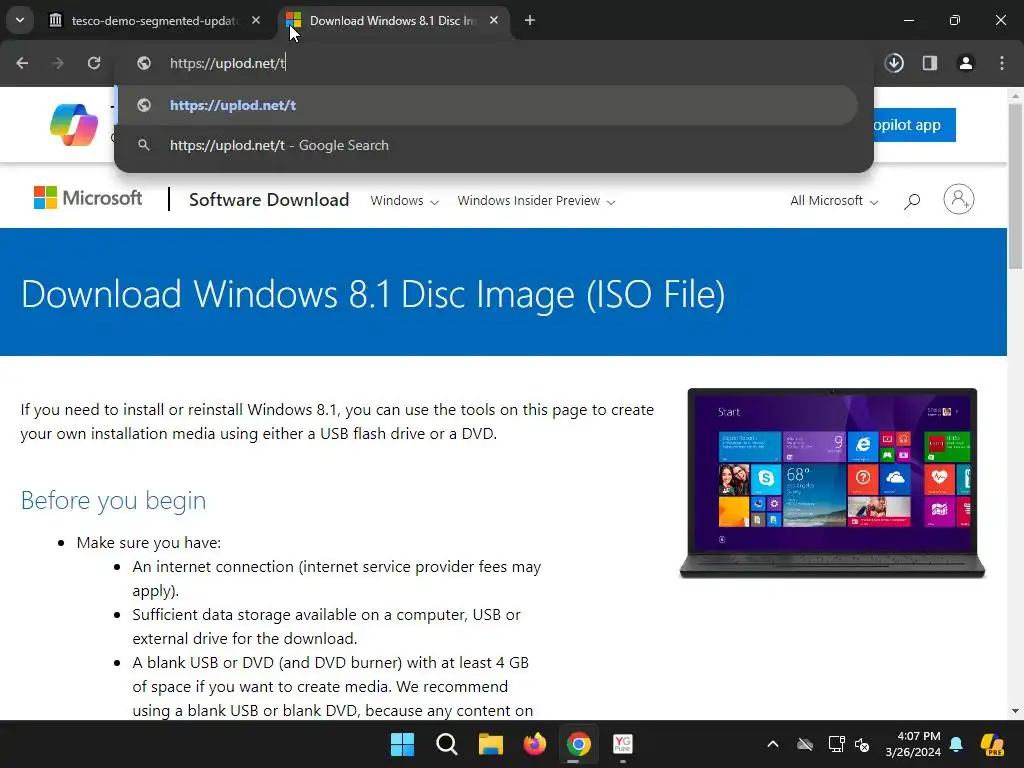Reload the page with the refresh icon
1024x768 pixels.
tap(94, 63)
